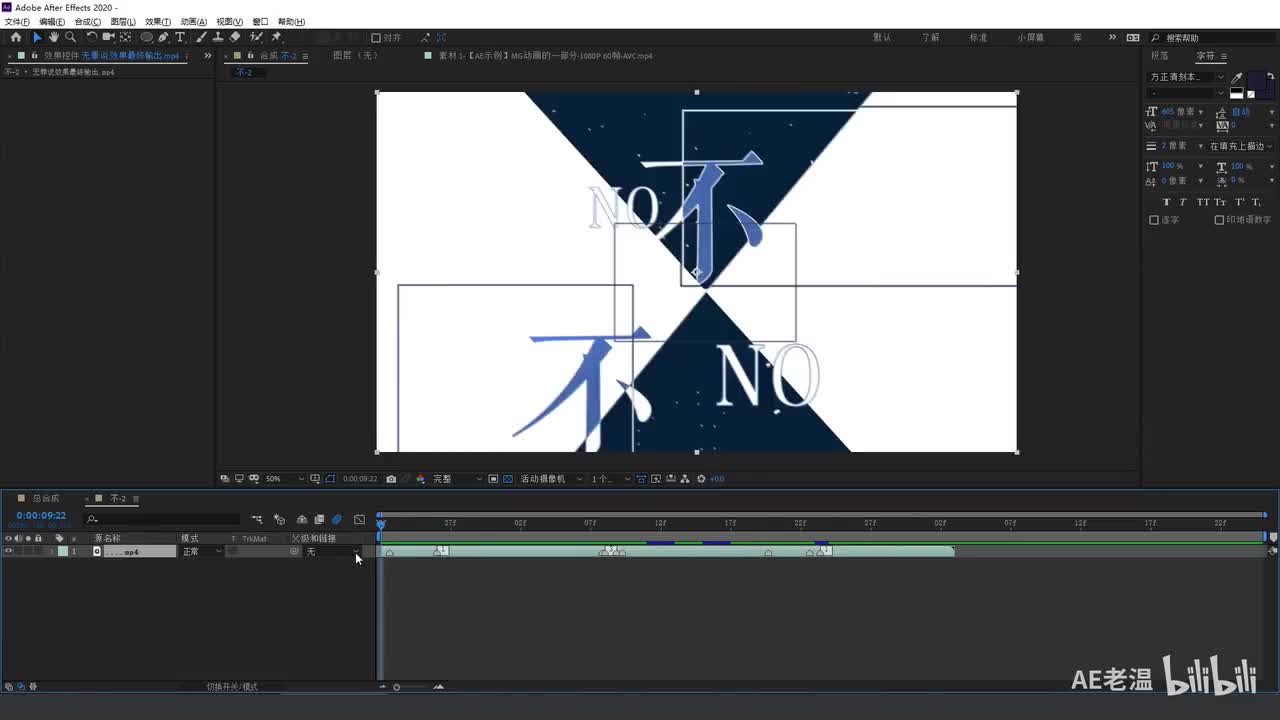The image size is (1280, 720).
Task: Take a snapshot with the camera icon
Action: pyautogui.click(x=391, y=479)
